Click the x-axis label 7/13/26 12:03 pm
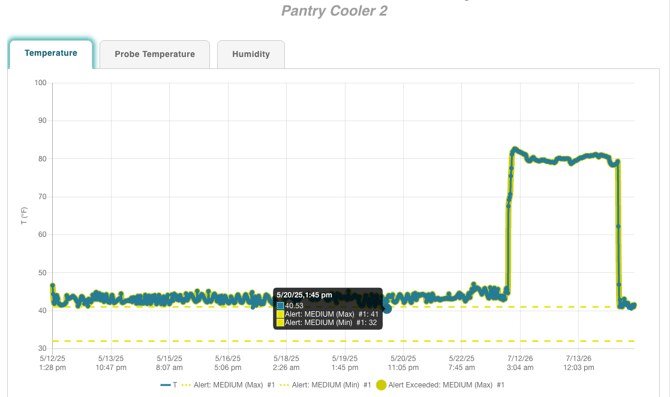 579,363
